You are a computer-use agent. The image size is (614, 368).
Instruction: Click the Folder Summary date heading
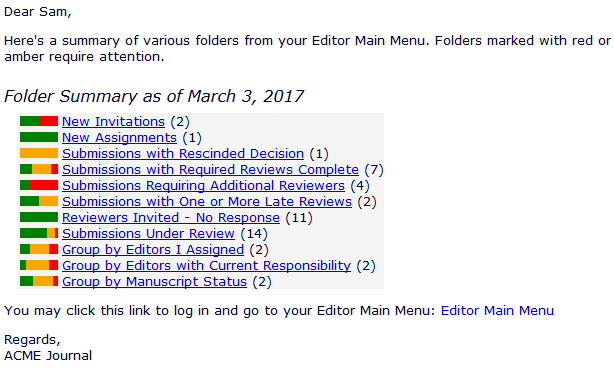[154, 97]
